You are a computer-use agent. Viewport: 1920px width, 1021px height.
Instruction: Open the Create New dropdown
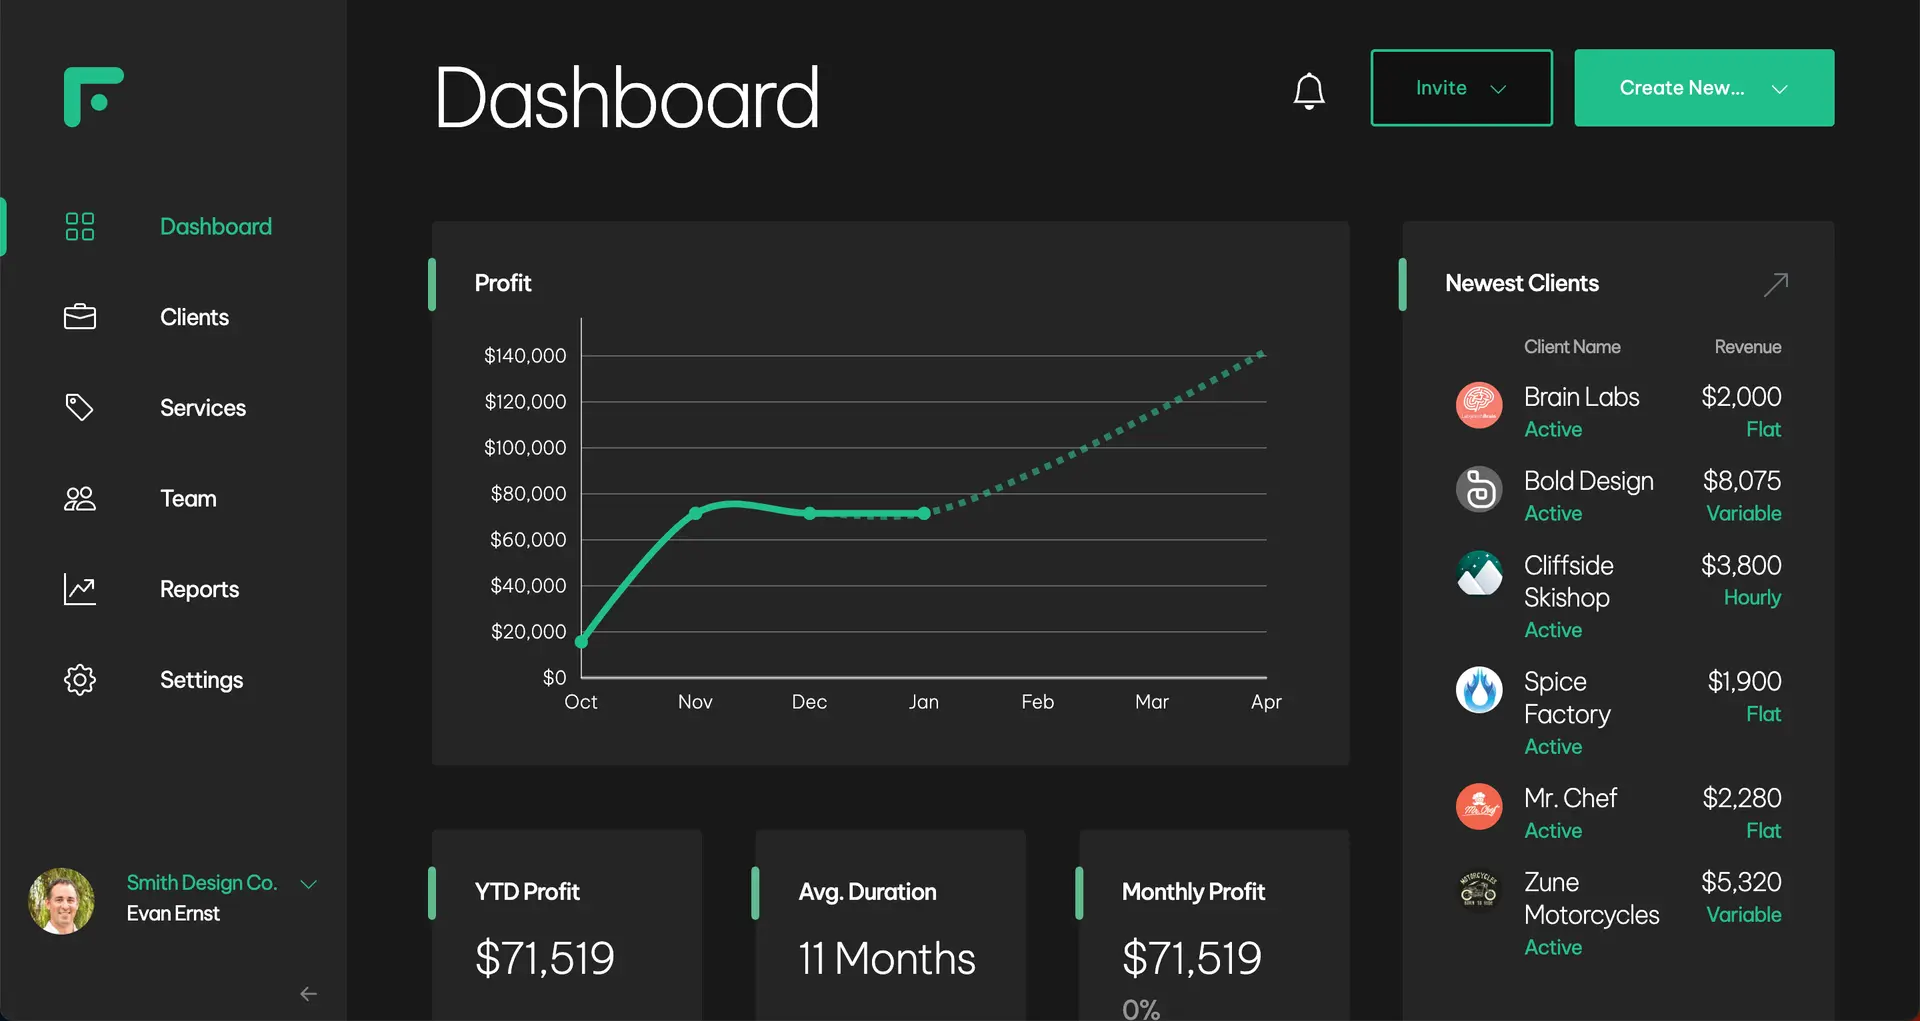1704,88
